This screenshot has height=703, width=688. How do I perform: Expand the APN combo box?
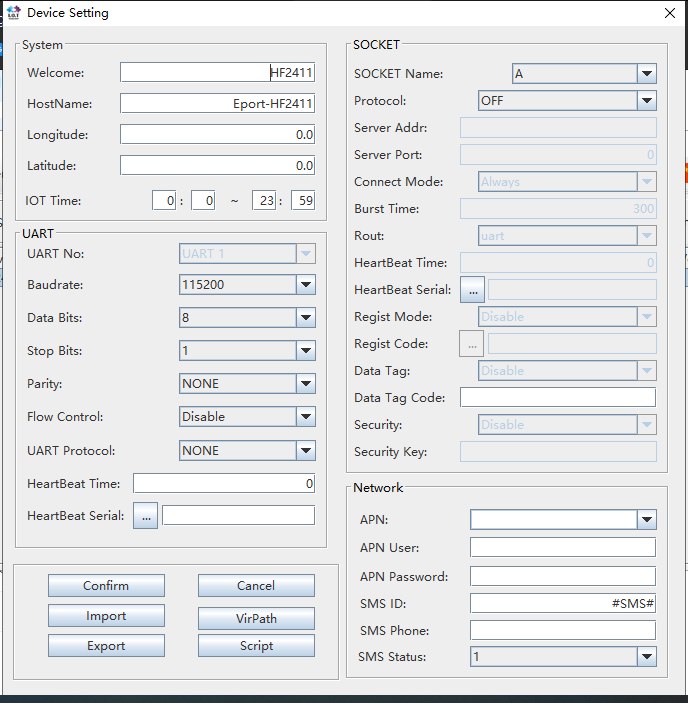click(646, 519)
